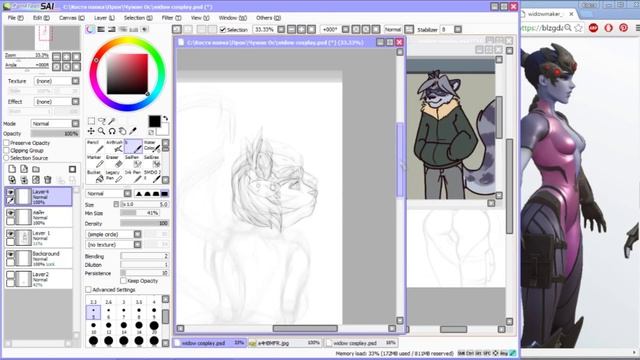
Task: Open the Filter menu
Action: click(x=171, y=18)
